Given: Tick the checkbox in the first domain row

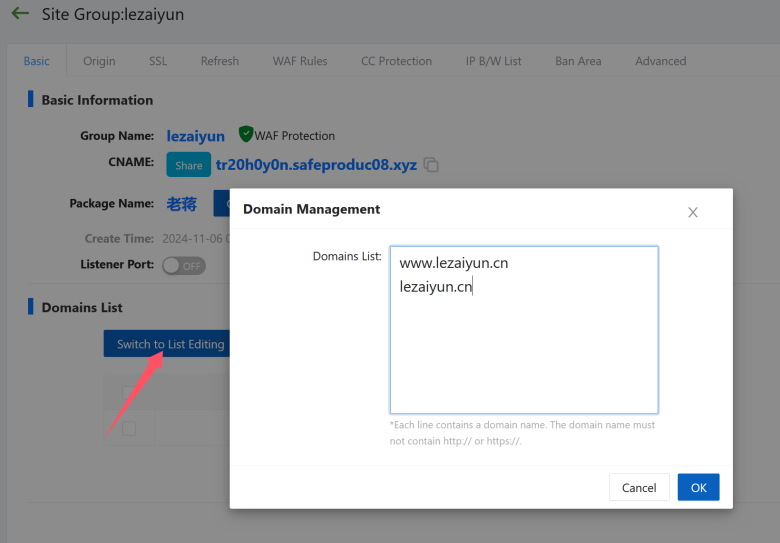Looking at the screenshot, I should (129, 428).
